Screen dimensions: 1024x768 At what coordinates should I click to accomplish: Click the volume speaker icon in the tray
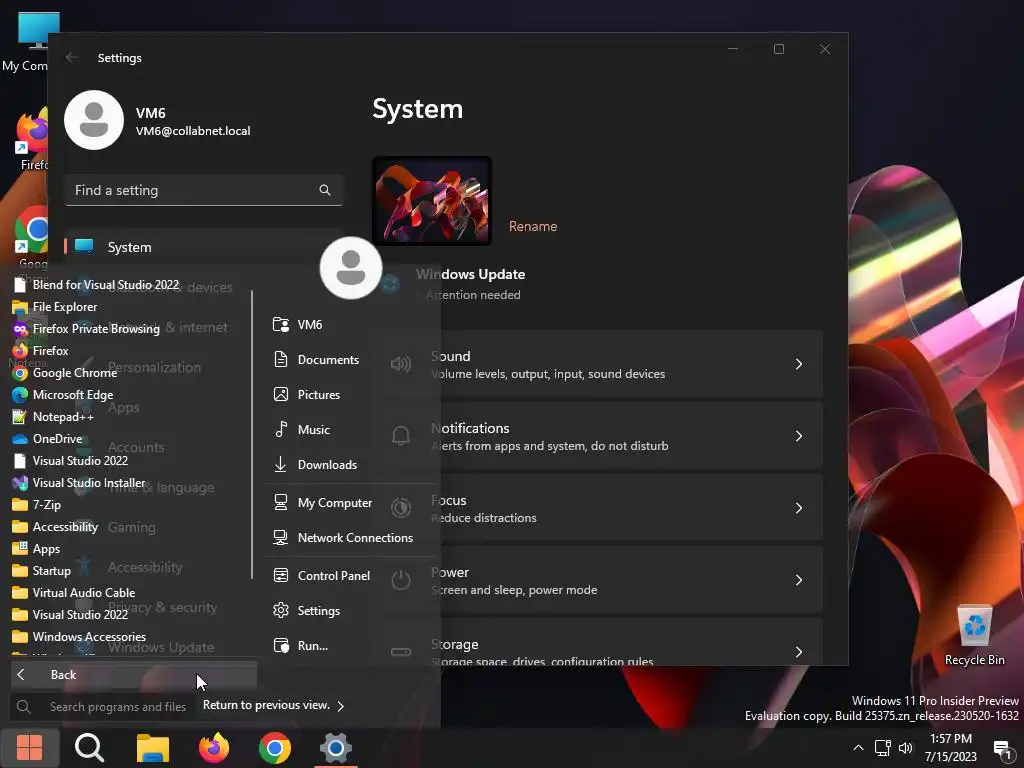[x=906, y=748]
